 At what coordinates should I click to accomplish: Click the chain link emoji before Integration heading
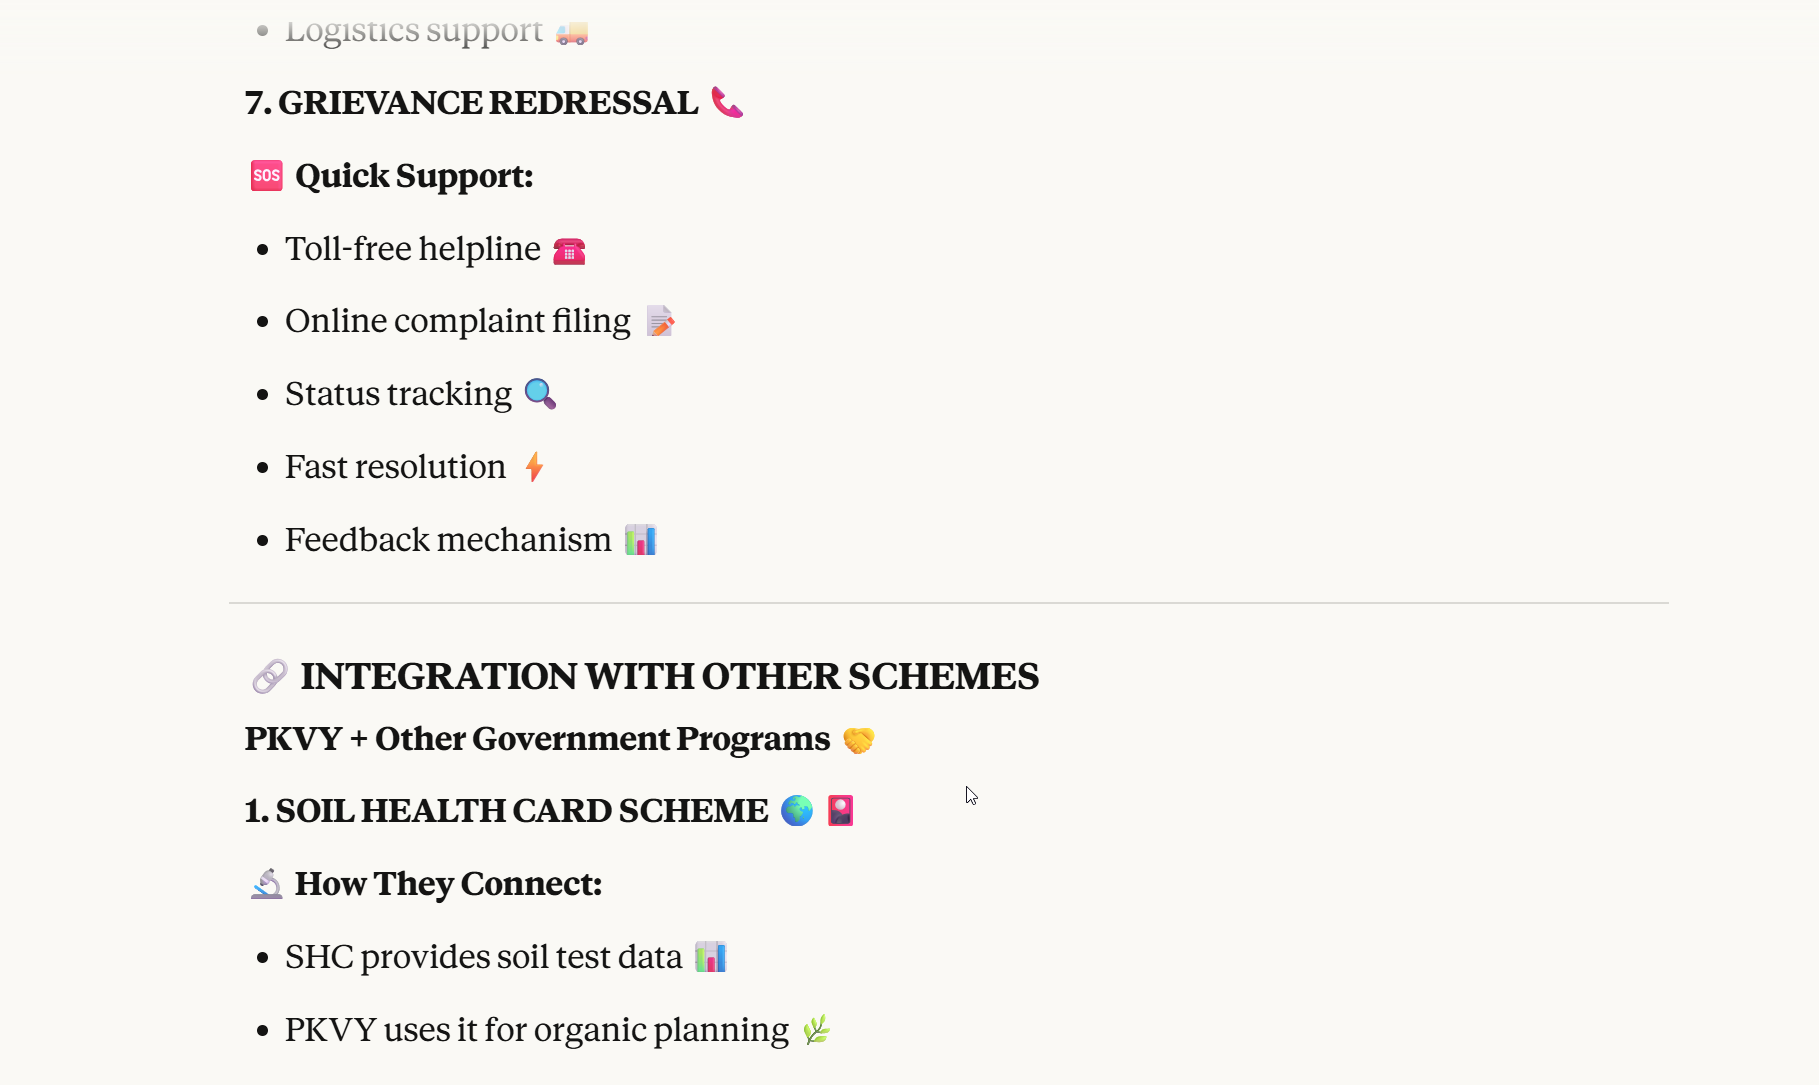[x=269, y=676]
